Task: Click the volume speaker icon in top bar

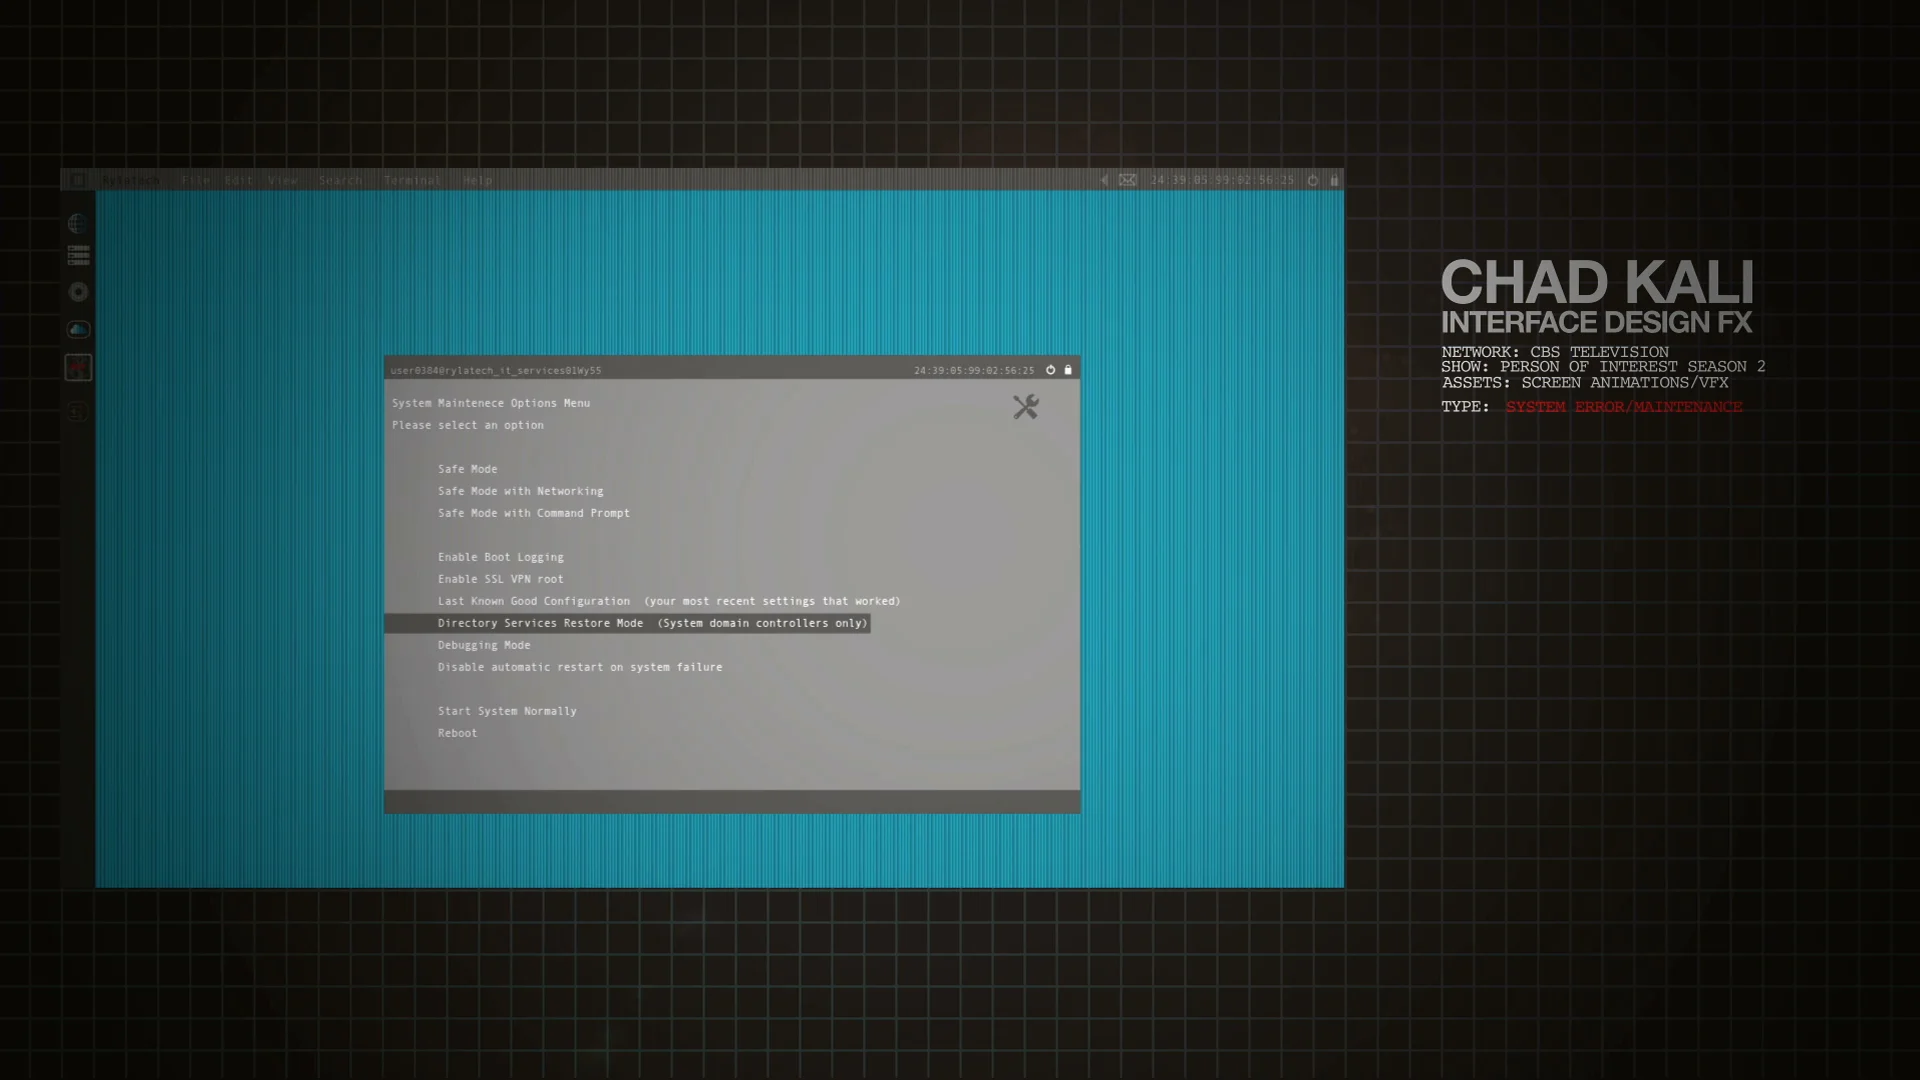Action: [1104, 180]
